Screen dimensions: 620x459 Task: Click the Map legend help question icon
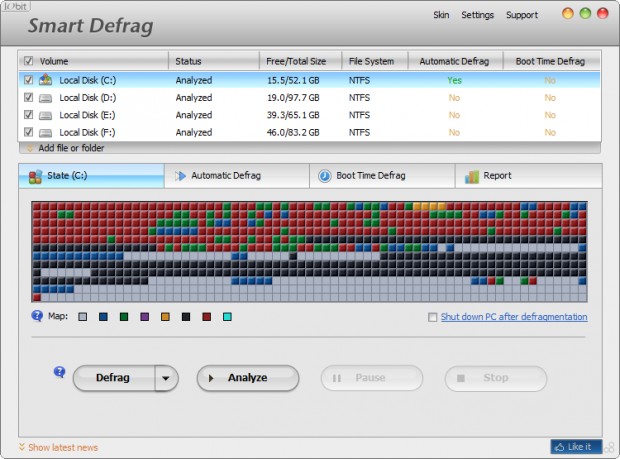pyautogui.click(x=37, y=316)
